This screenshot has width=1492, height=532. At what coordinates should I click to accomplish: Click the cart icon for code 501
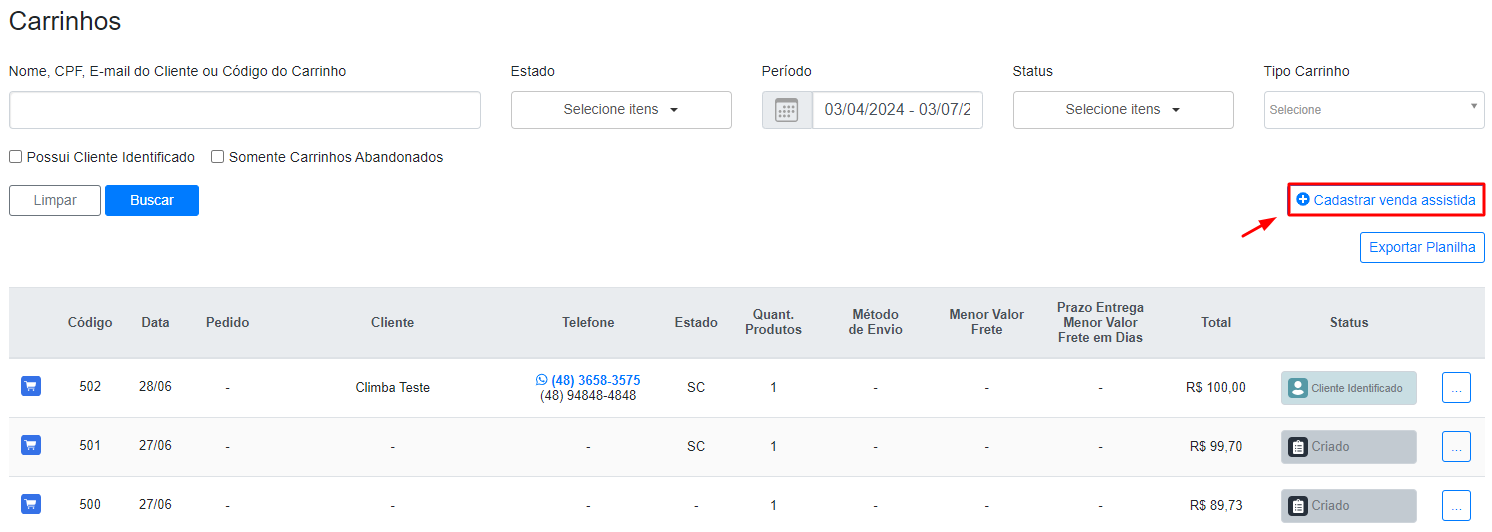pos(31,445)
